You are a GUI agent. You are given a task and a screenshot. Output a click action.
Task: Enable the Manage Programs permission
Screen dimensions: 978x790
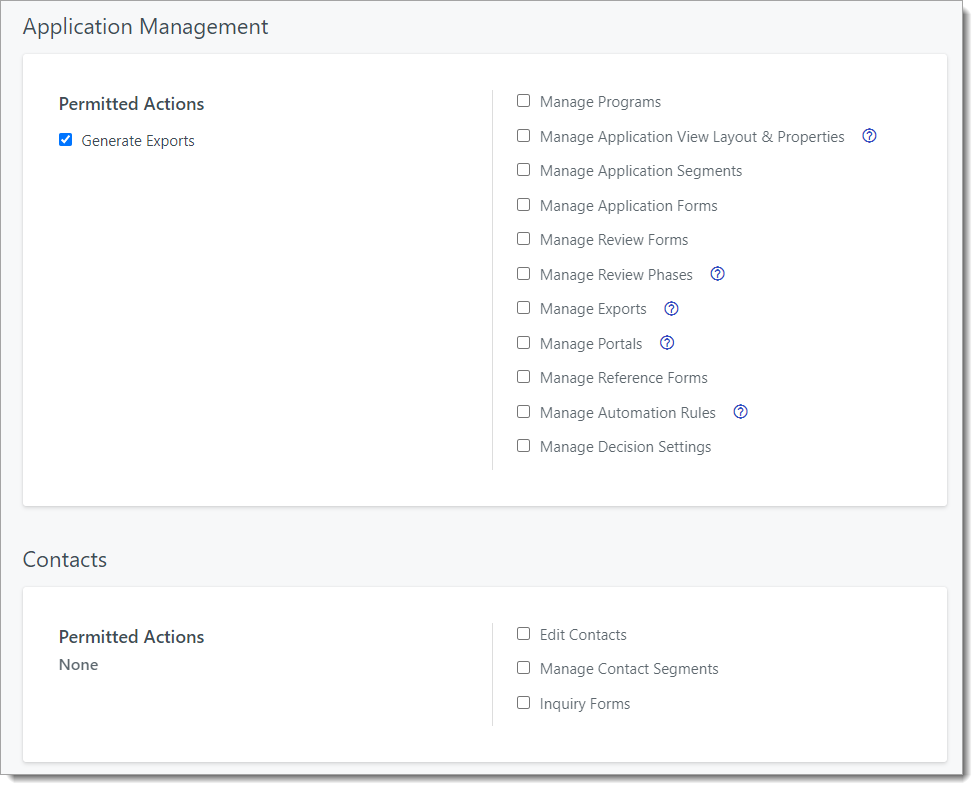523,100
